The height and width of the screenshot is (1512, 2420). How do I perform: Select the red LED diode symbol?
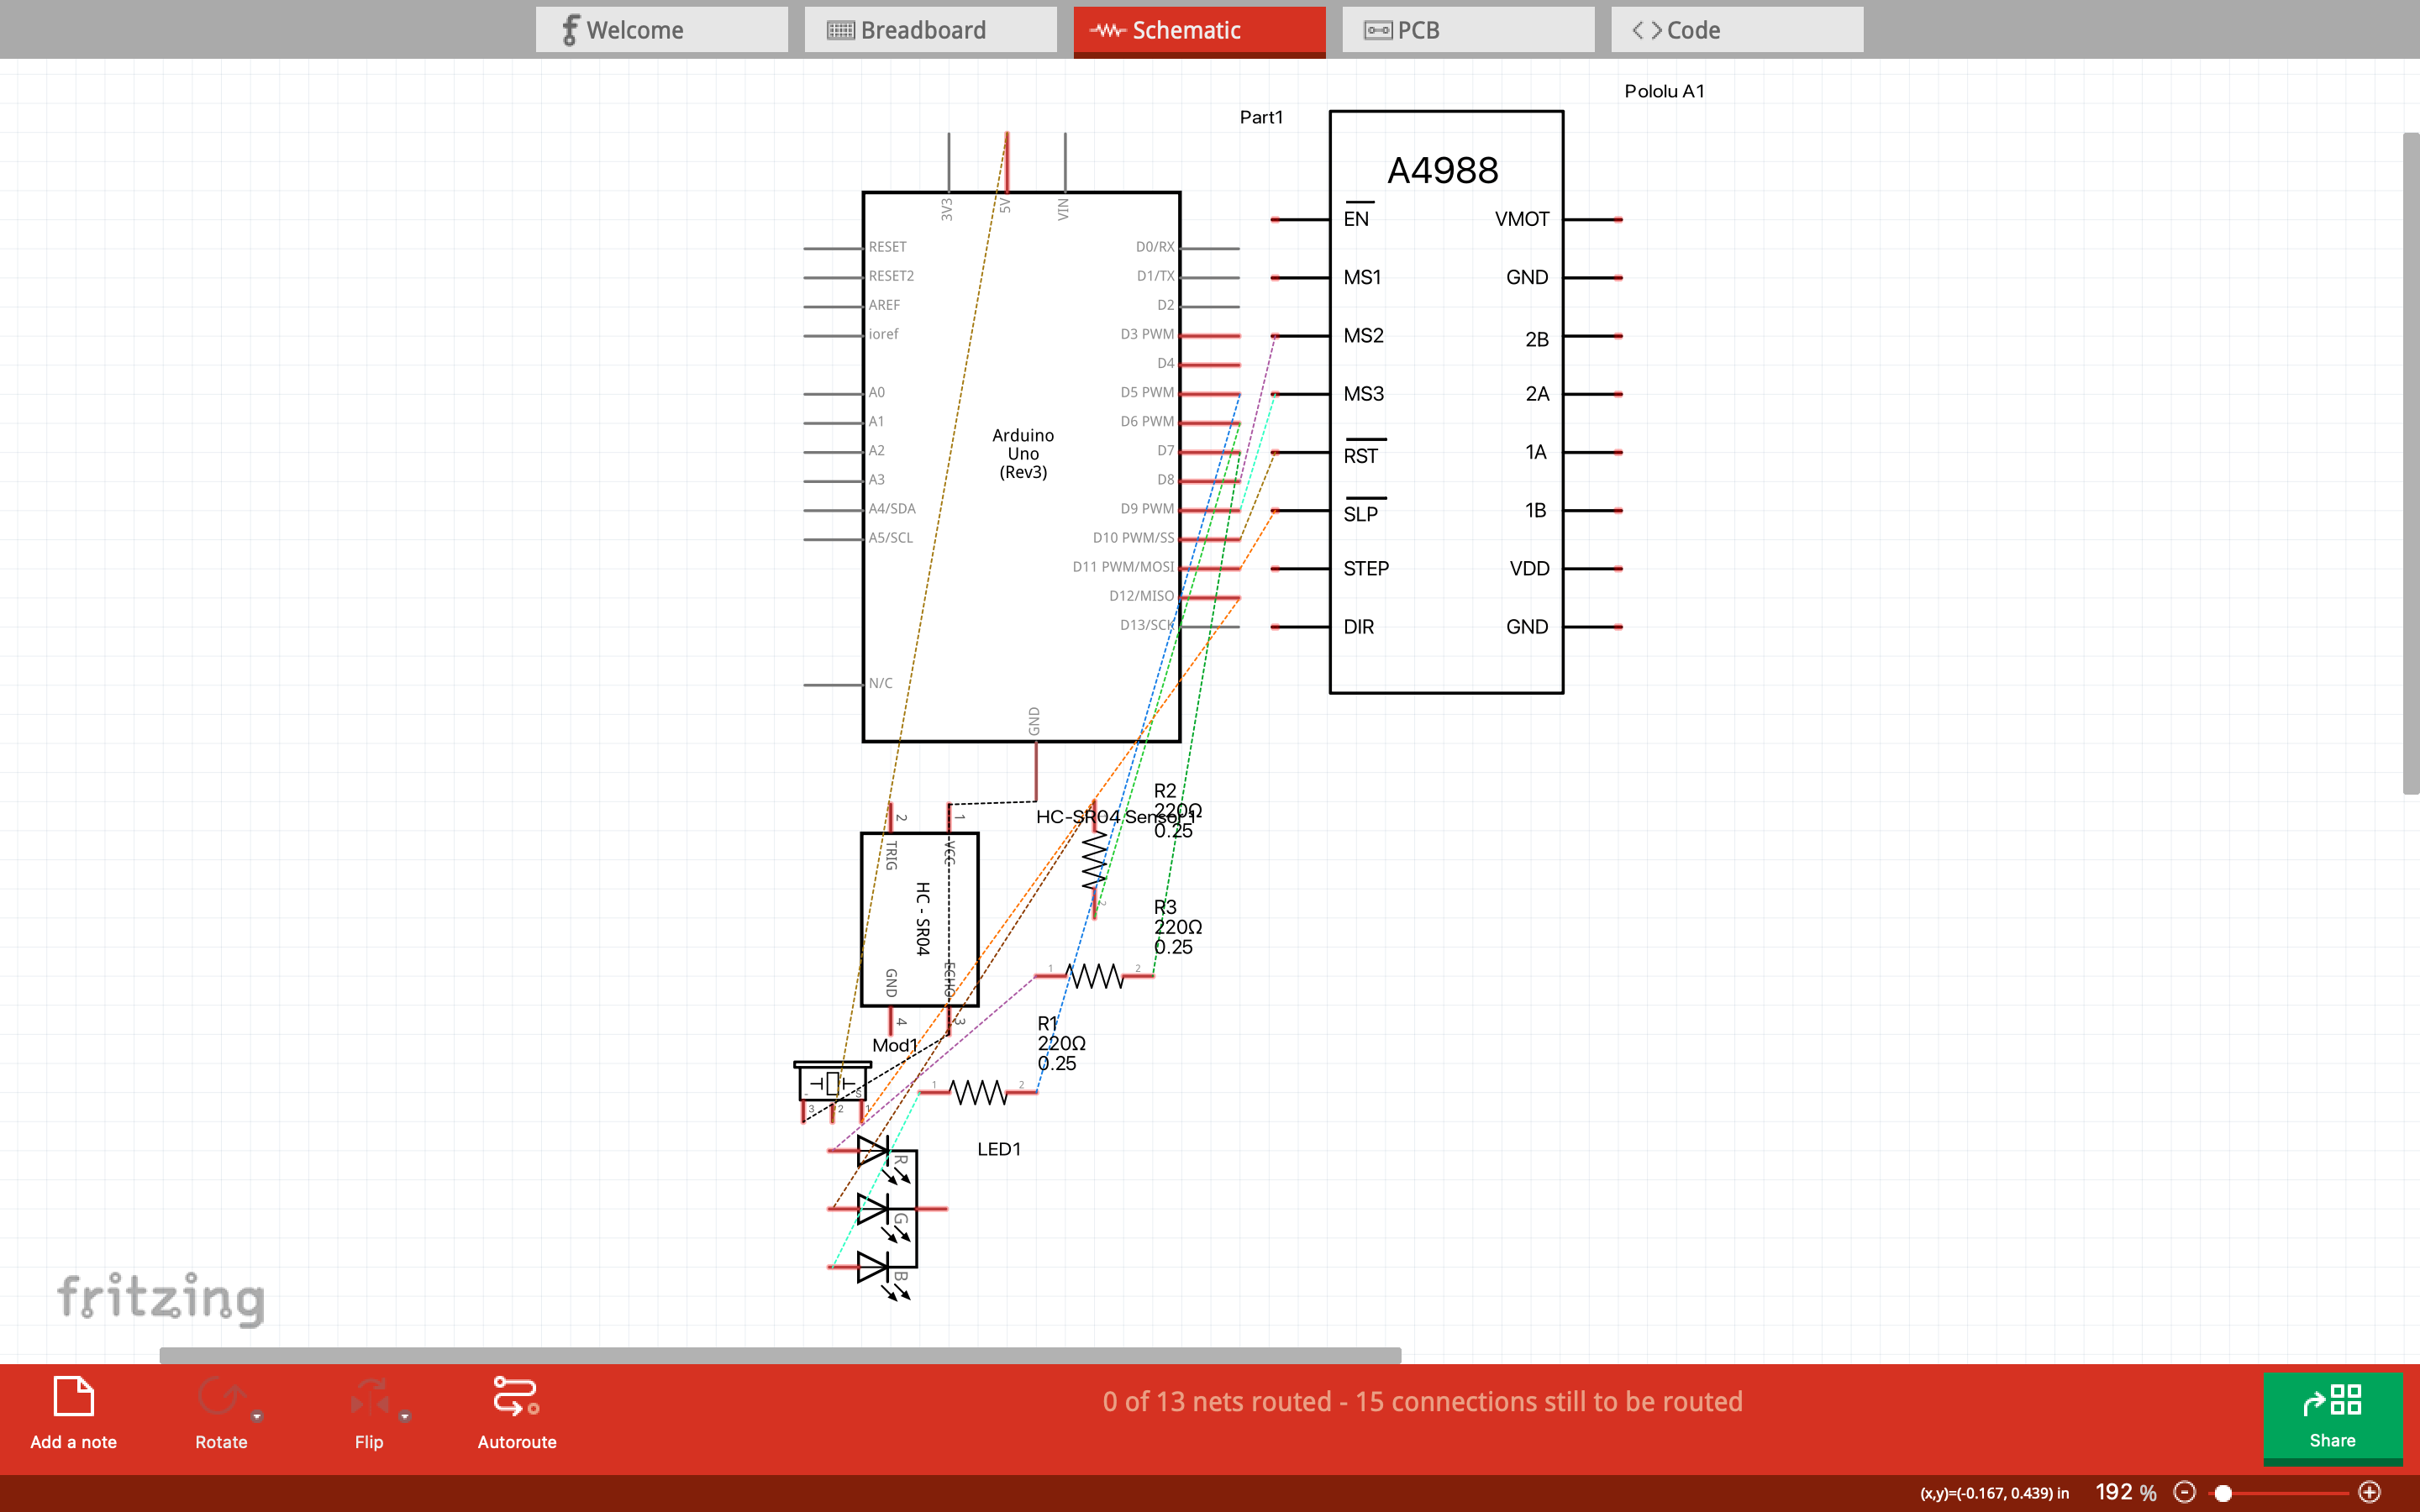pos(872,1151)
